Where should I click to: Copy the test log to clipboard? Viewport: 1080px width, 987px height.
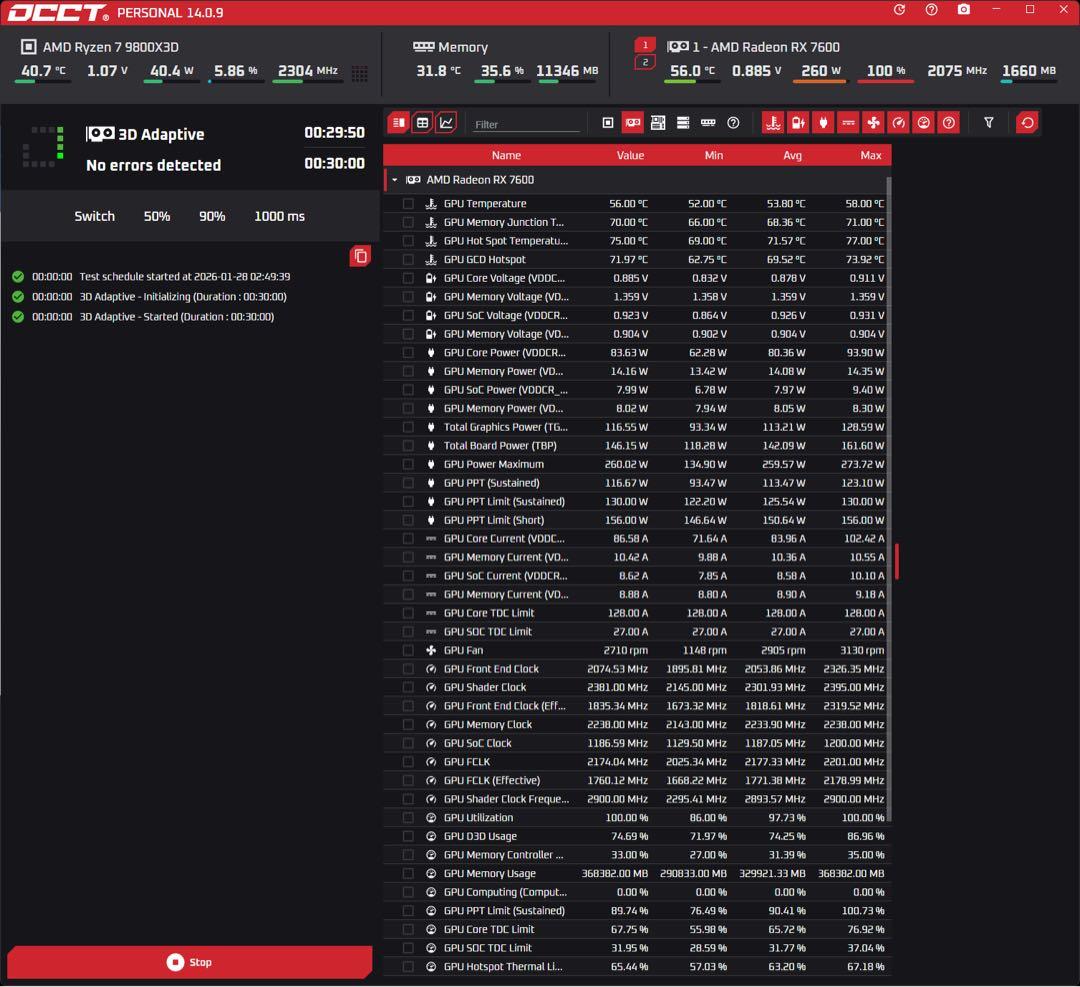click(x=360, y=256)
